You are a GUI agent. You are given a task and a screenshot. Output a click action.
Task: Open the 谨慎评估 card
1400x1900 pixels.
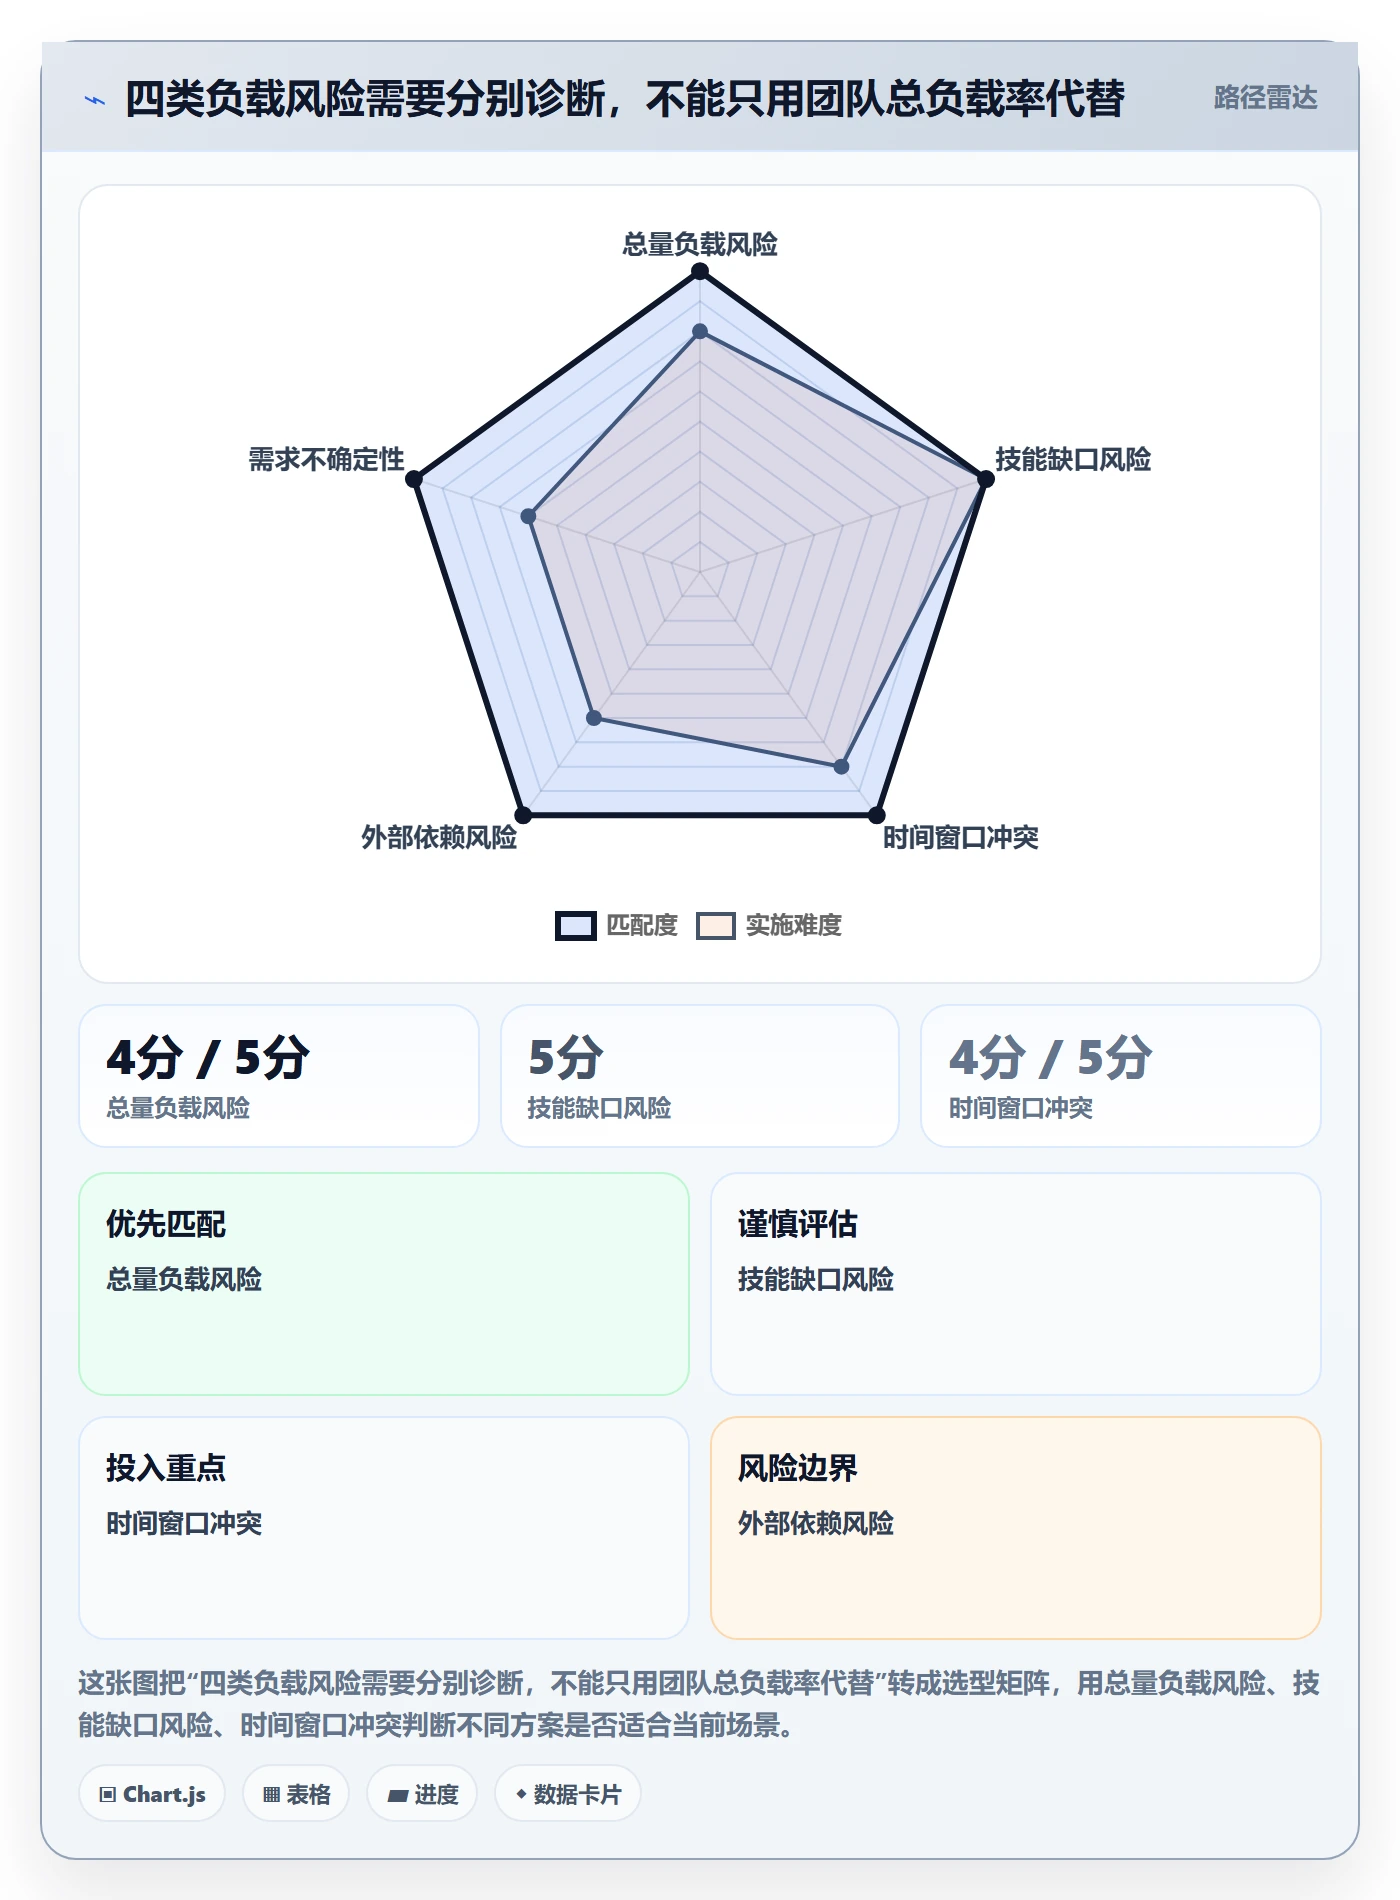click(1015, 1284)
